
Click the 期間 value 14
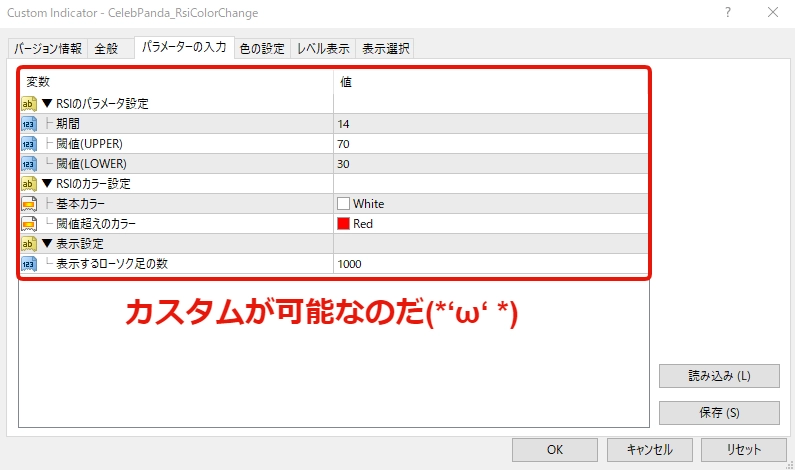343,124
